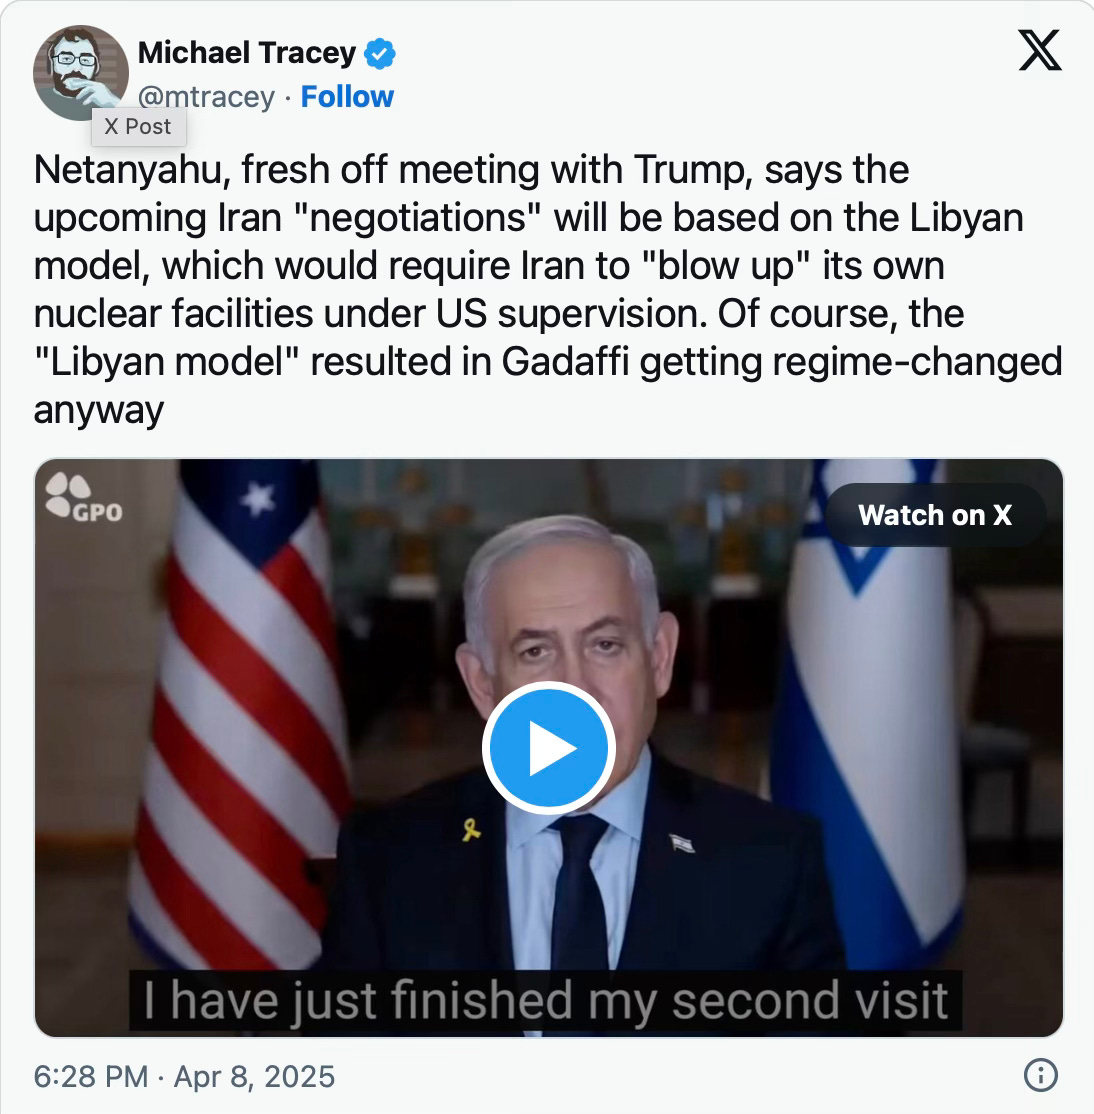Open the tweet info icon
This screenshot has height=1114, width=1094.
coord(1040,1075)
